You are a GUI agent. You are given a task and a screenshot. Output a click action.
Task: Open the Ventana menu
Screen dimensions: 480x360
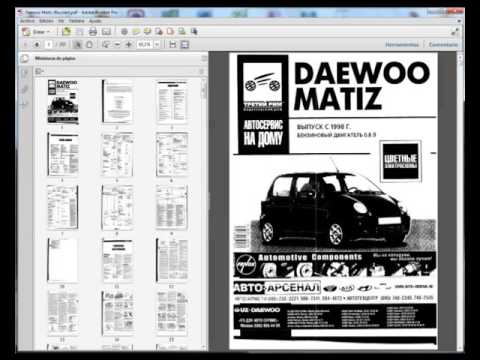tap(77, 21)
